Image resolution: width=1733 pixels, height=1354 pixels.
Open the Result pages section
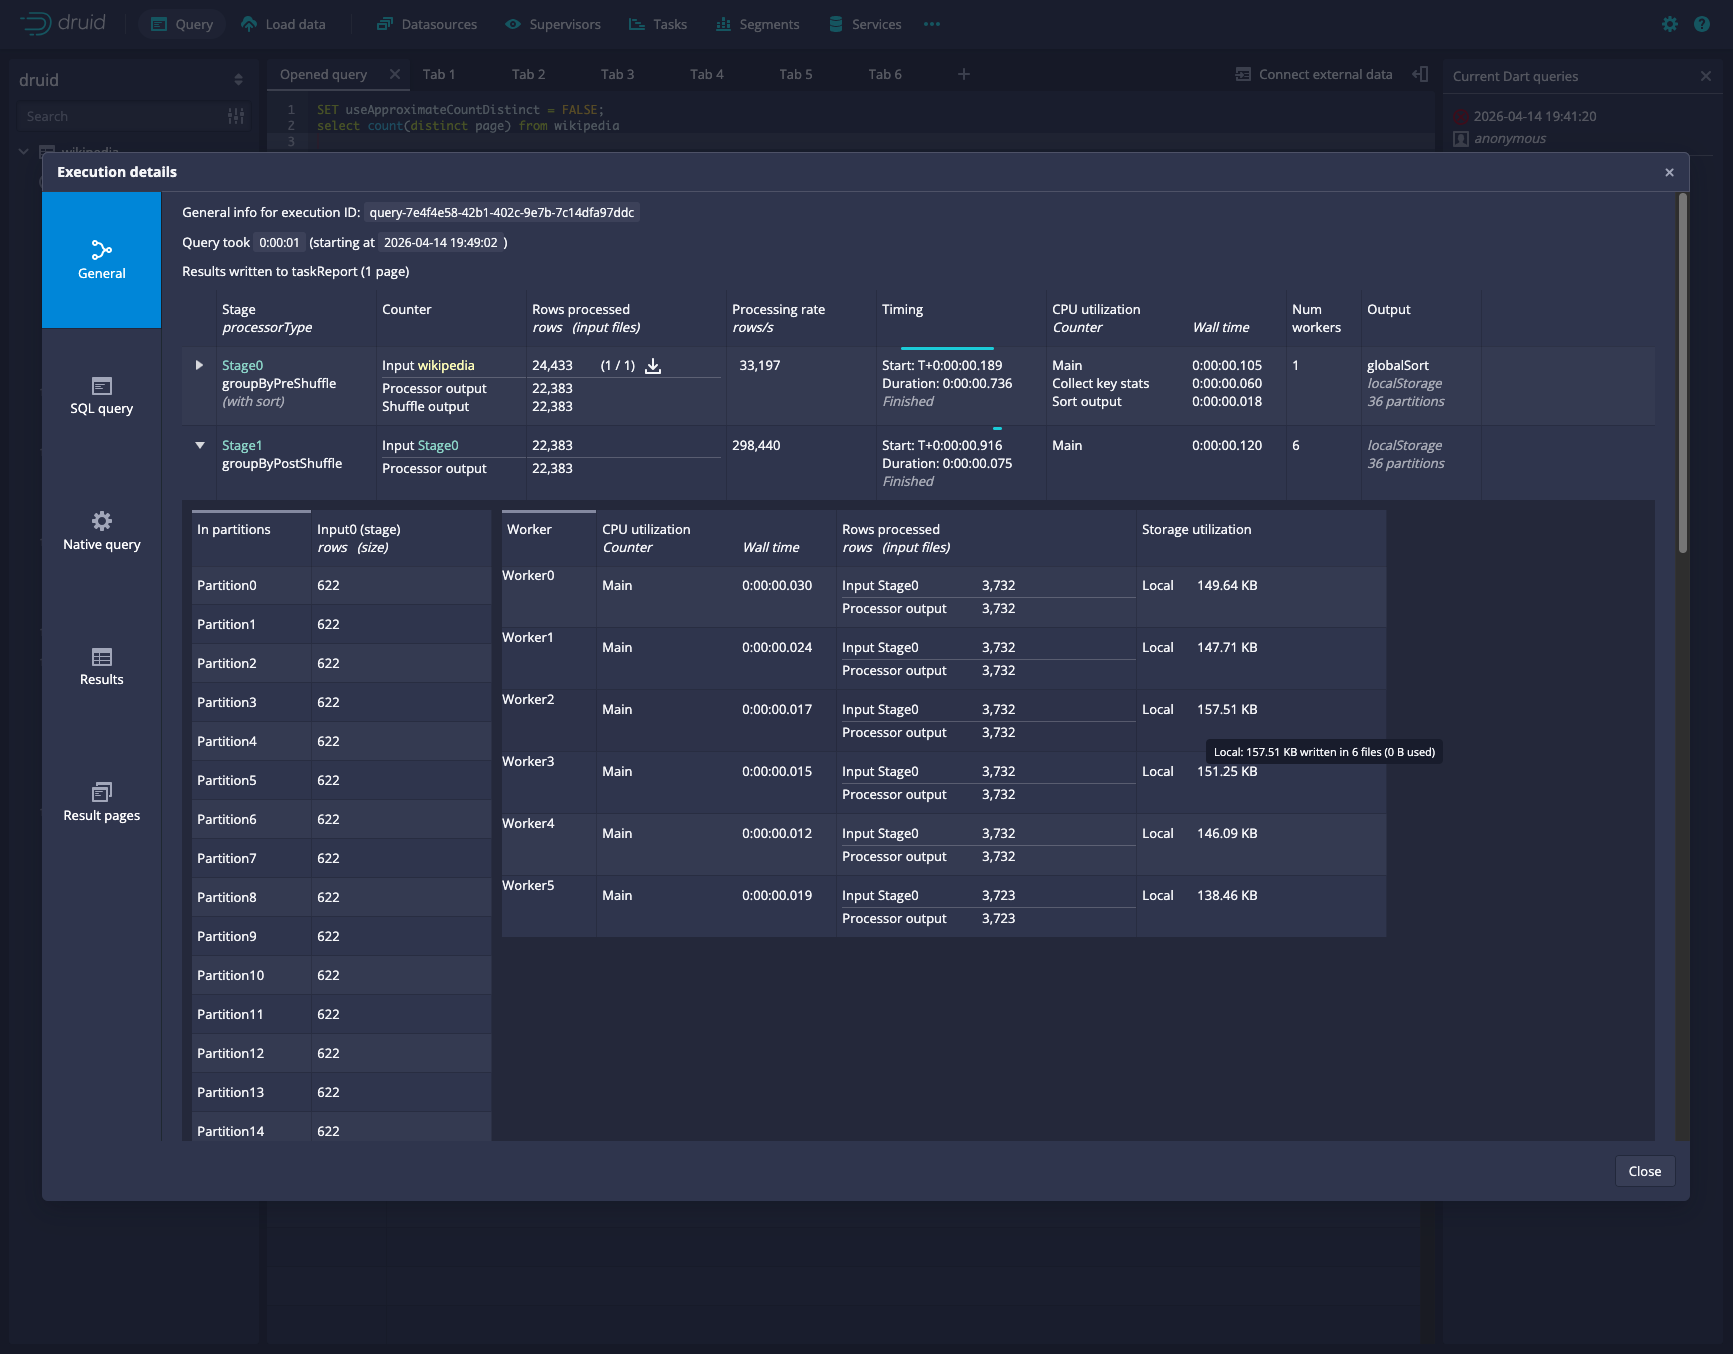click(x=101, y=802)
